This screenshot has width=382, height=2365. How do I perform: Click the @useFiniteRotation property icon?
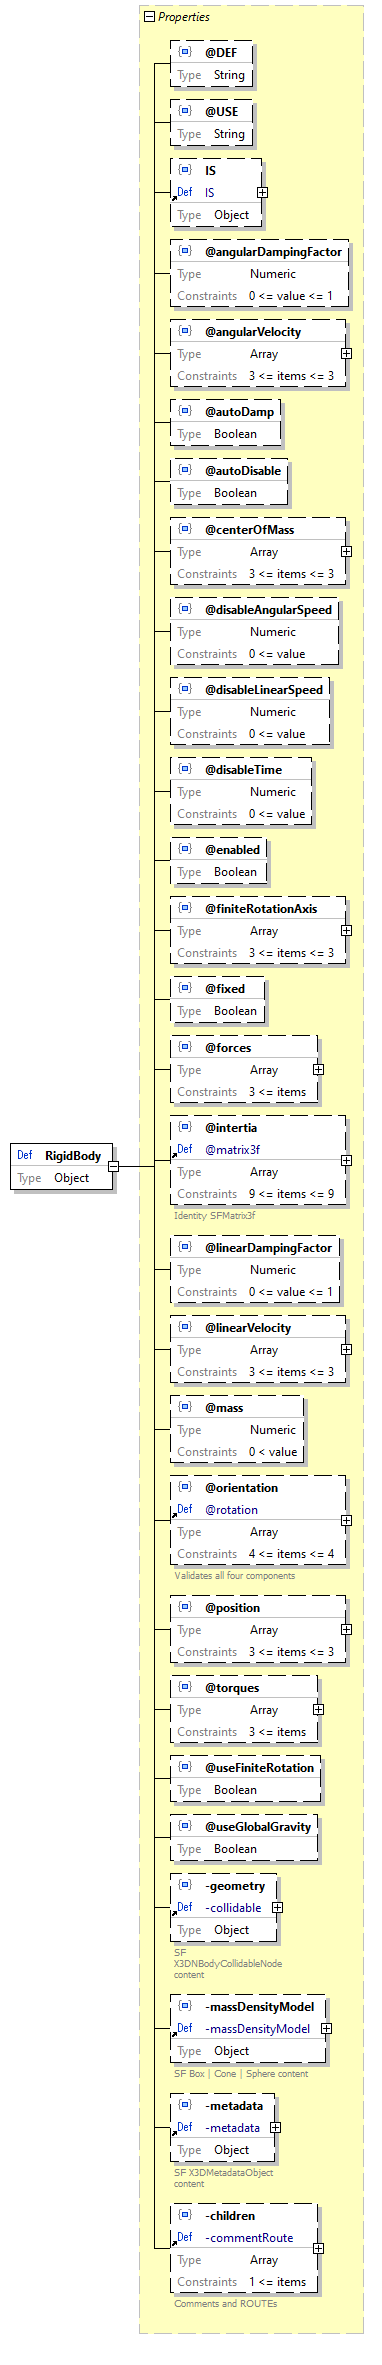click(185, 1767)
